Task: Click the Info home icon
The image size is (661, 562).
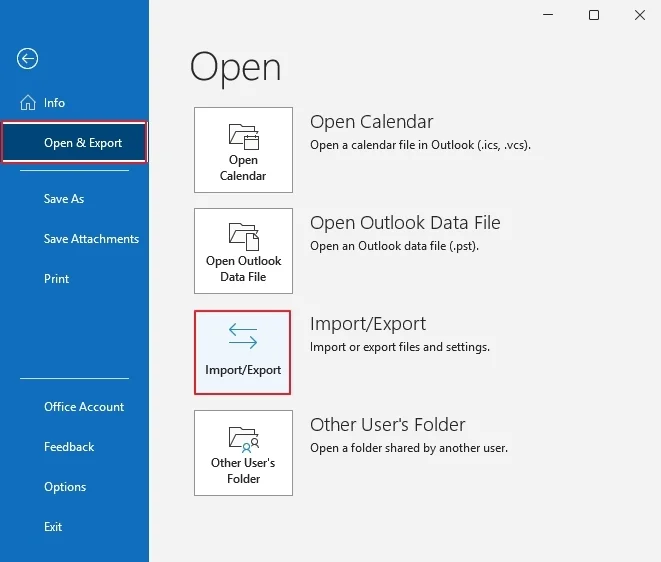Action: [28, 102]
